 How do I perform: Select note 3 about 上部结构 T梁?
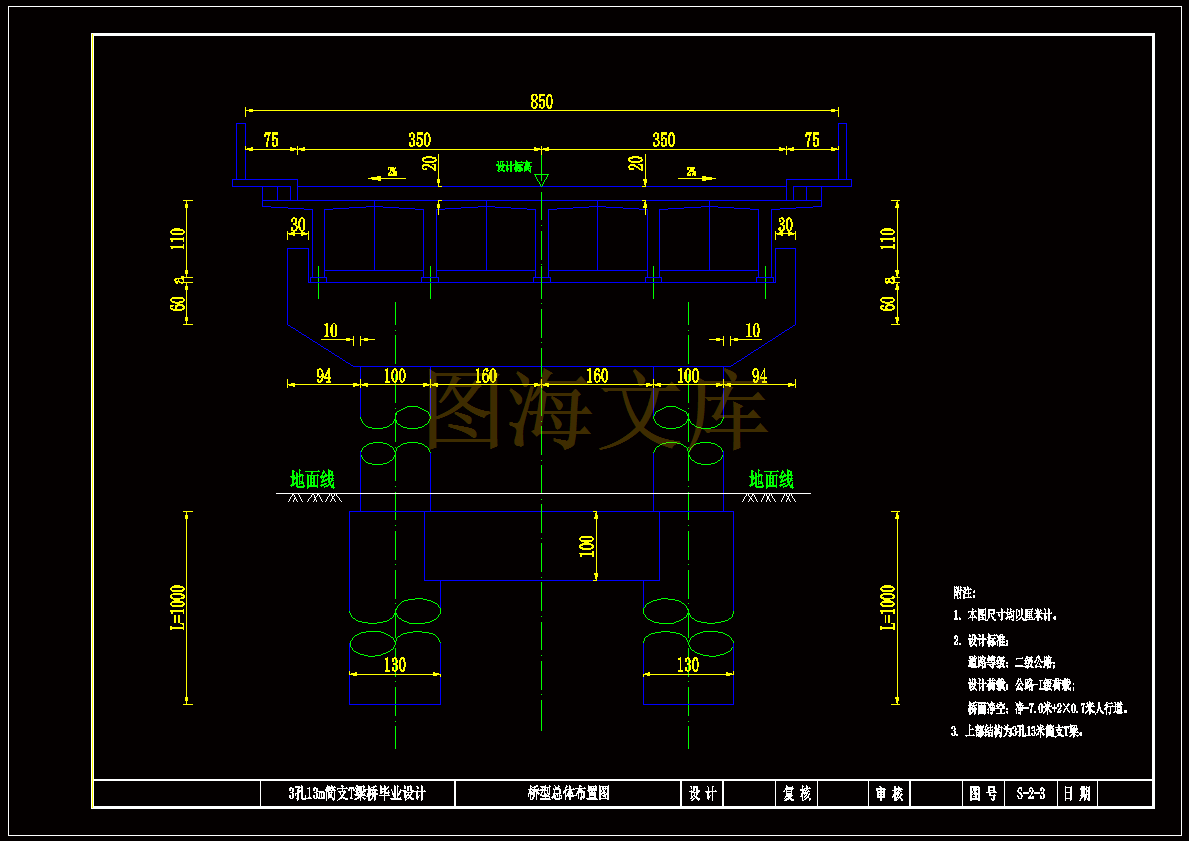tap(1017, 732)
